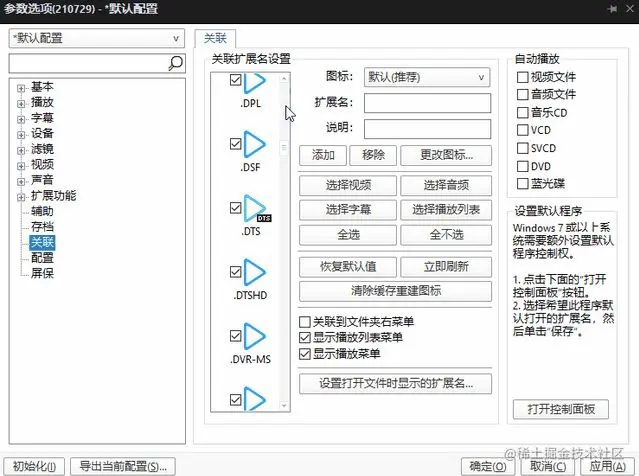Uncheck the .DVR-MS extension checkbox
The image size is (639, 476).
236,336
